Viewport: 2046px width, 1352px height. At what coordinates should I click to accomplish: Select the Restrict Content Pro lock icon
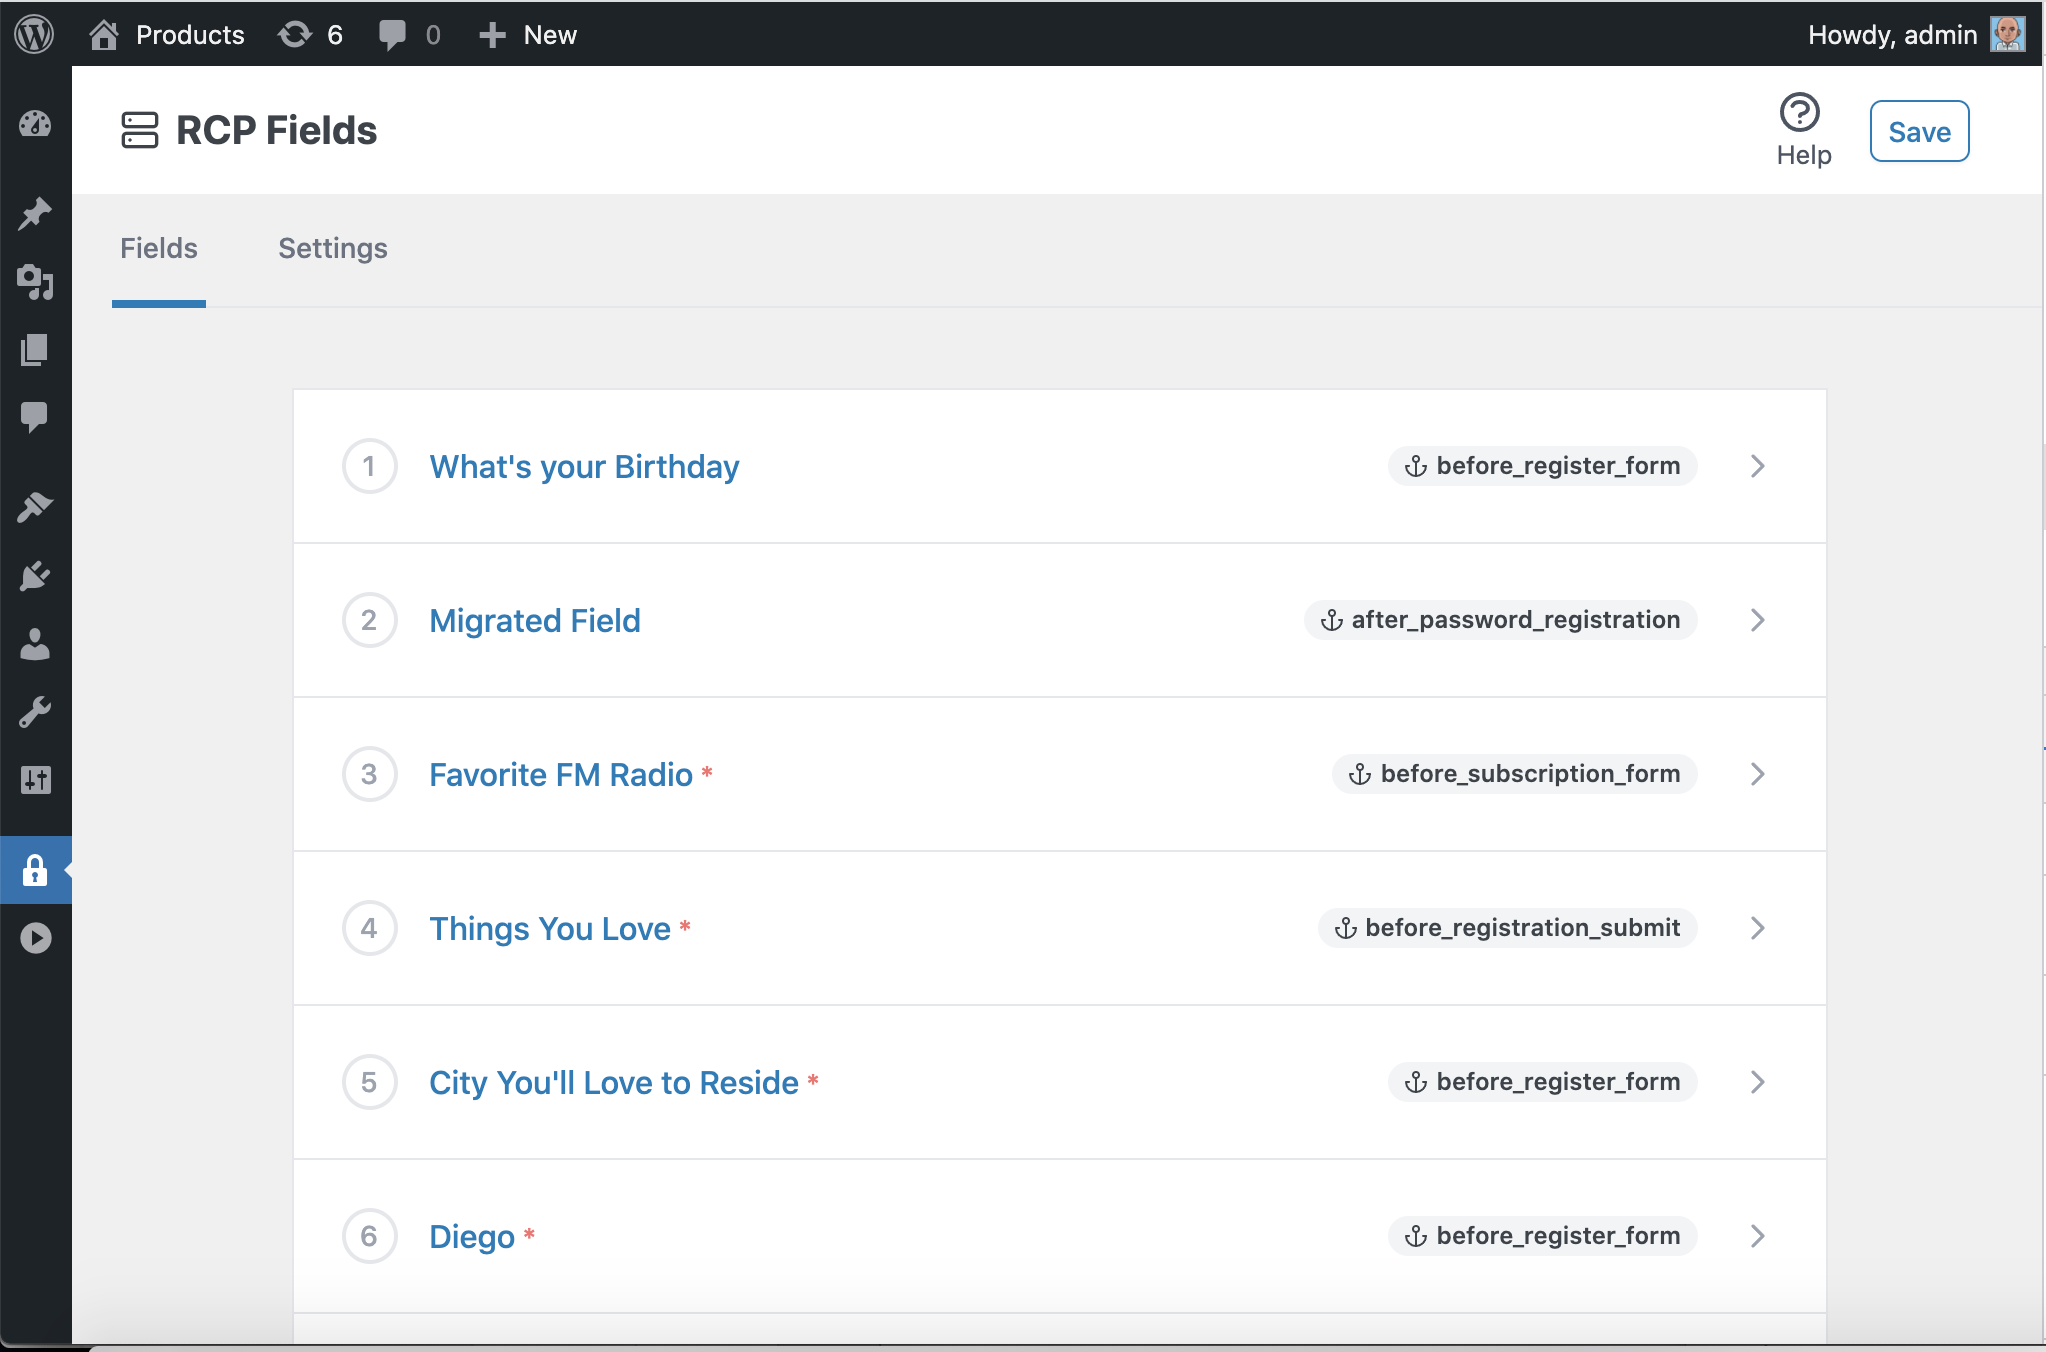coord(36,871)
